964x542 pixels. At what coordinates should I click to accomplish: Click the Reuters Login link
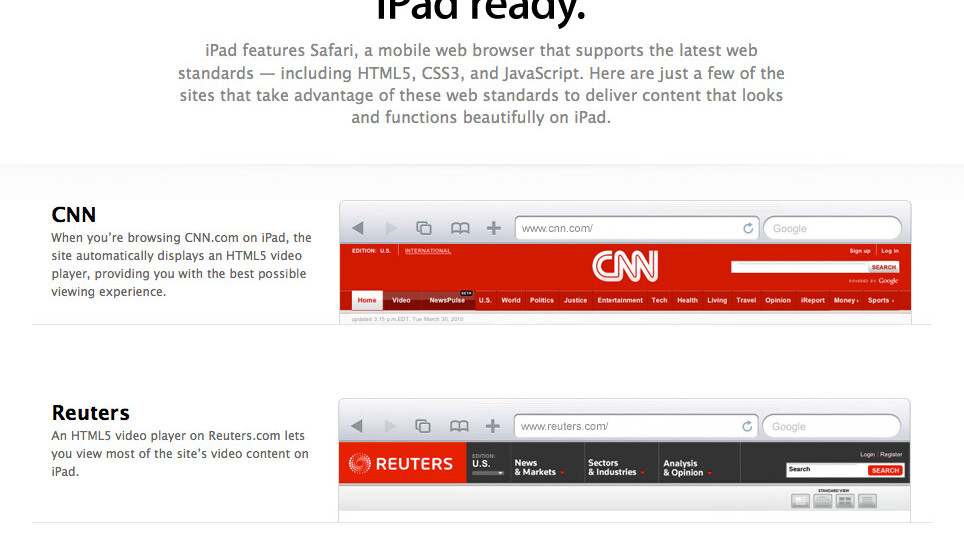(867, 455)
